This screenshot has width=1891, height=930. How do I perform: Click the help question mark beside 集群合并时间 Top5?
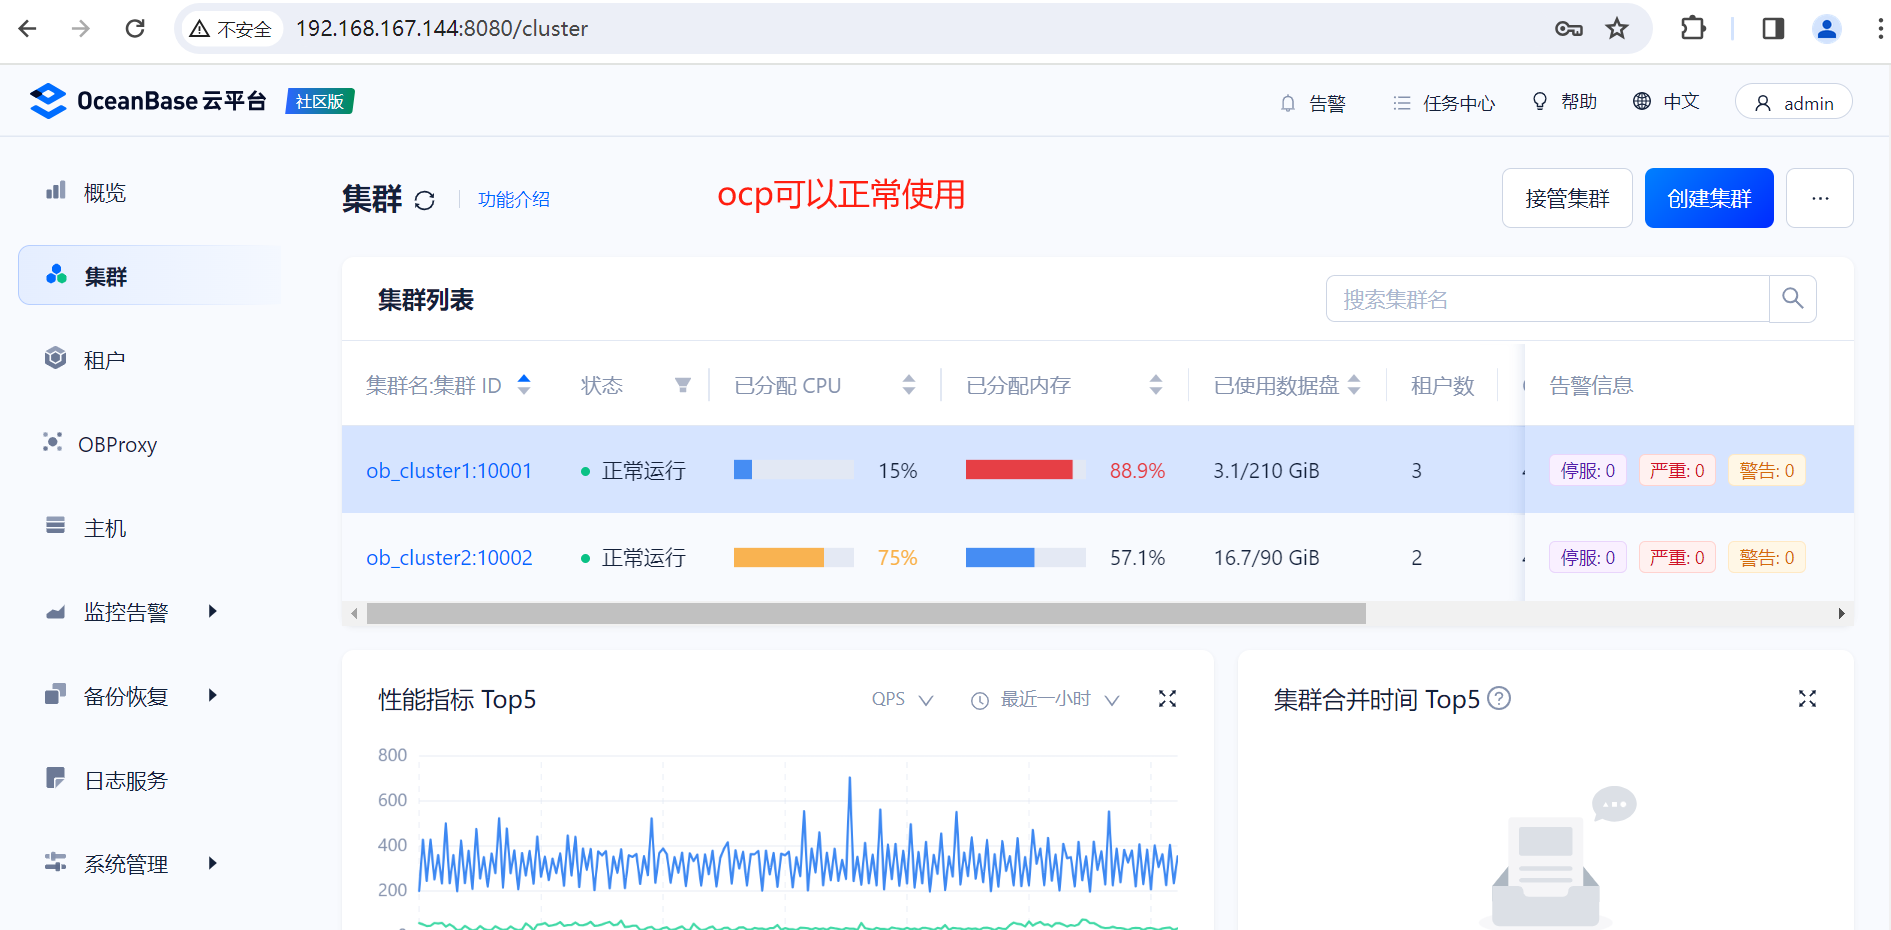pyautogui.click(x=1499, y=698)
